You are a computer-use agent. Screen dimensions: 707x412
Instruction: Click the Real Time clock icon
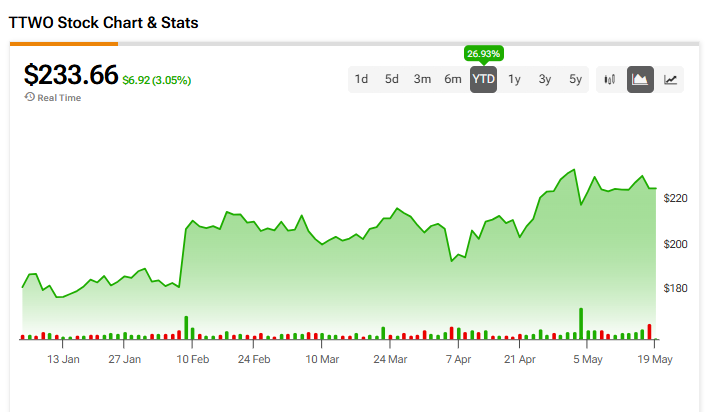[30, 97]
